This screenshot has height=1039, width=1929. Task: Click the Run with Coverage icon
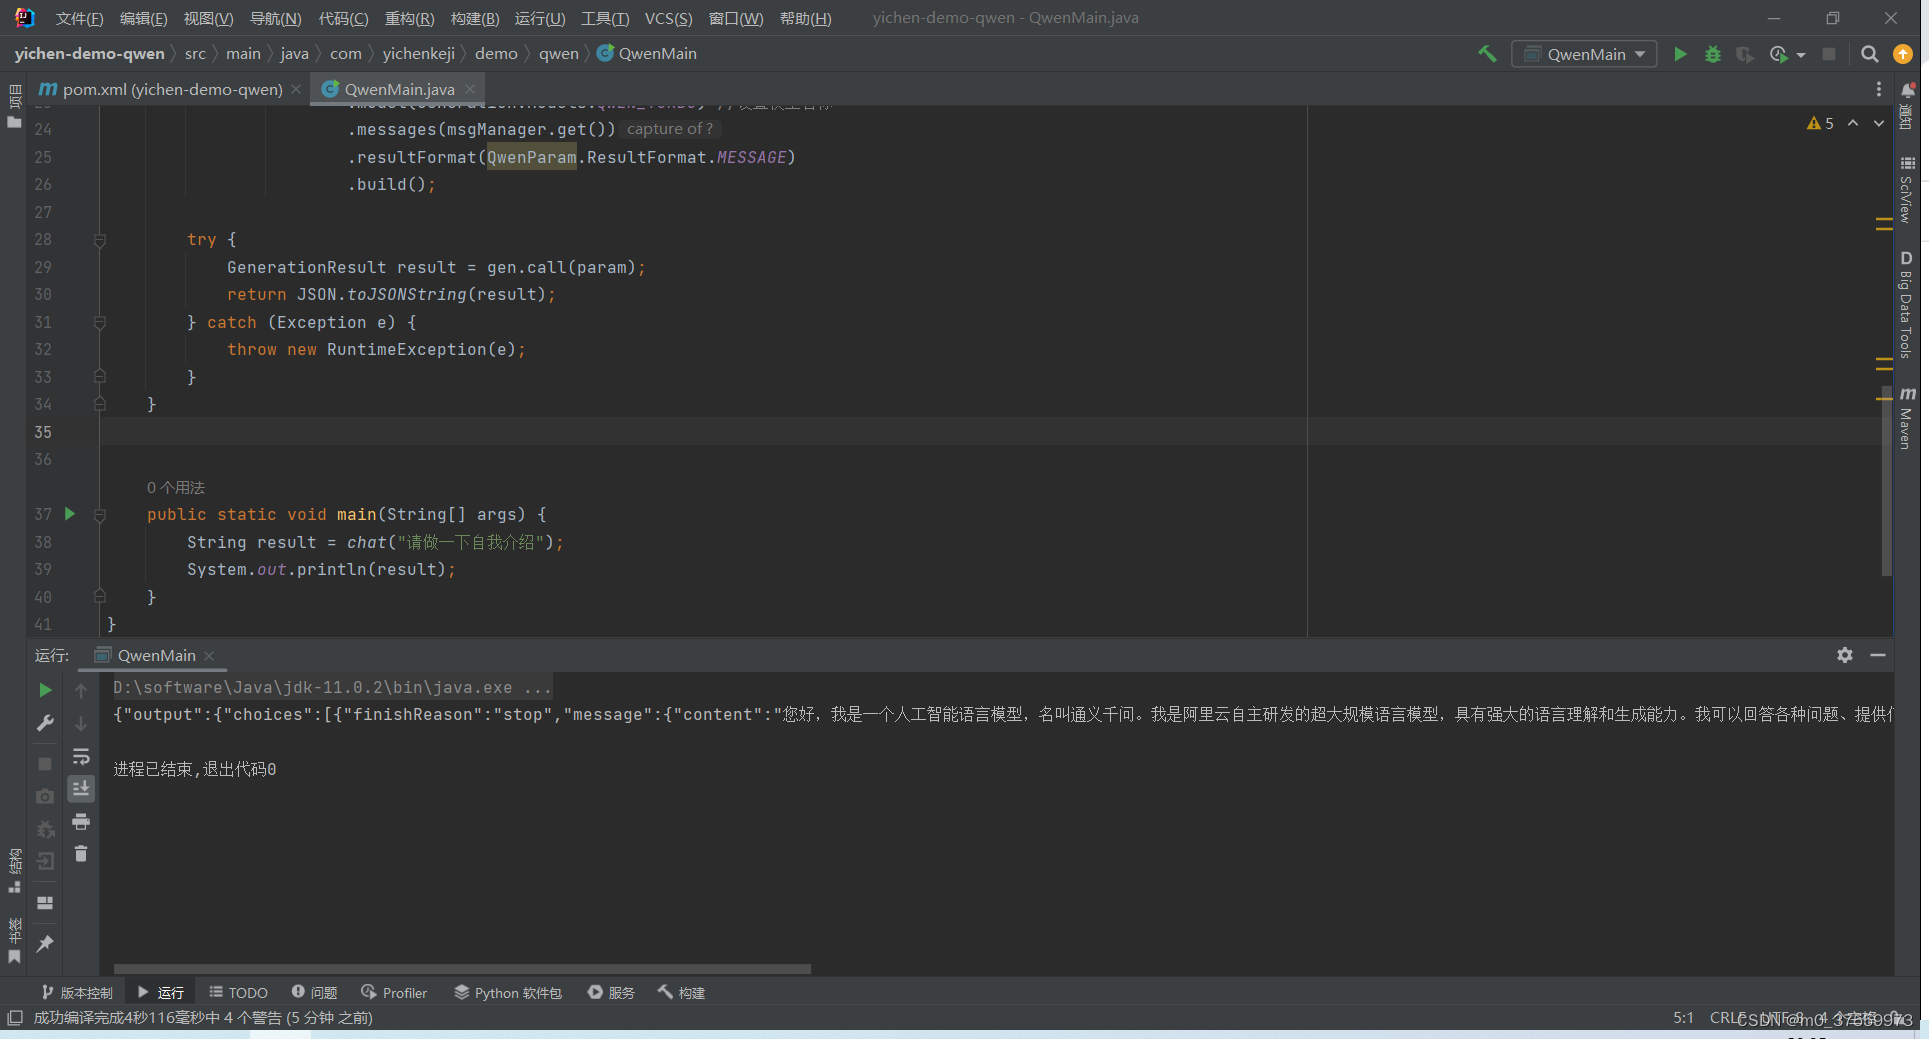pyautogui.click(x=1745, y=54)
